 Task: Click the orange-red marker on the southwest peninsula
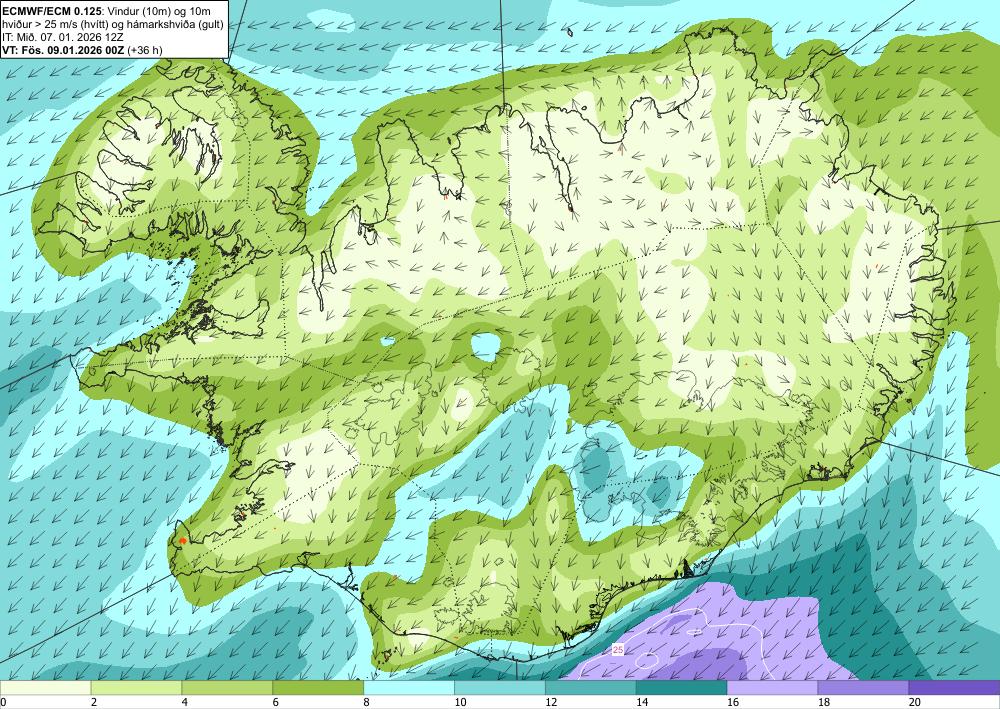pyautogui.click(x=182, y=541)
